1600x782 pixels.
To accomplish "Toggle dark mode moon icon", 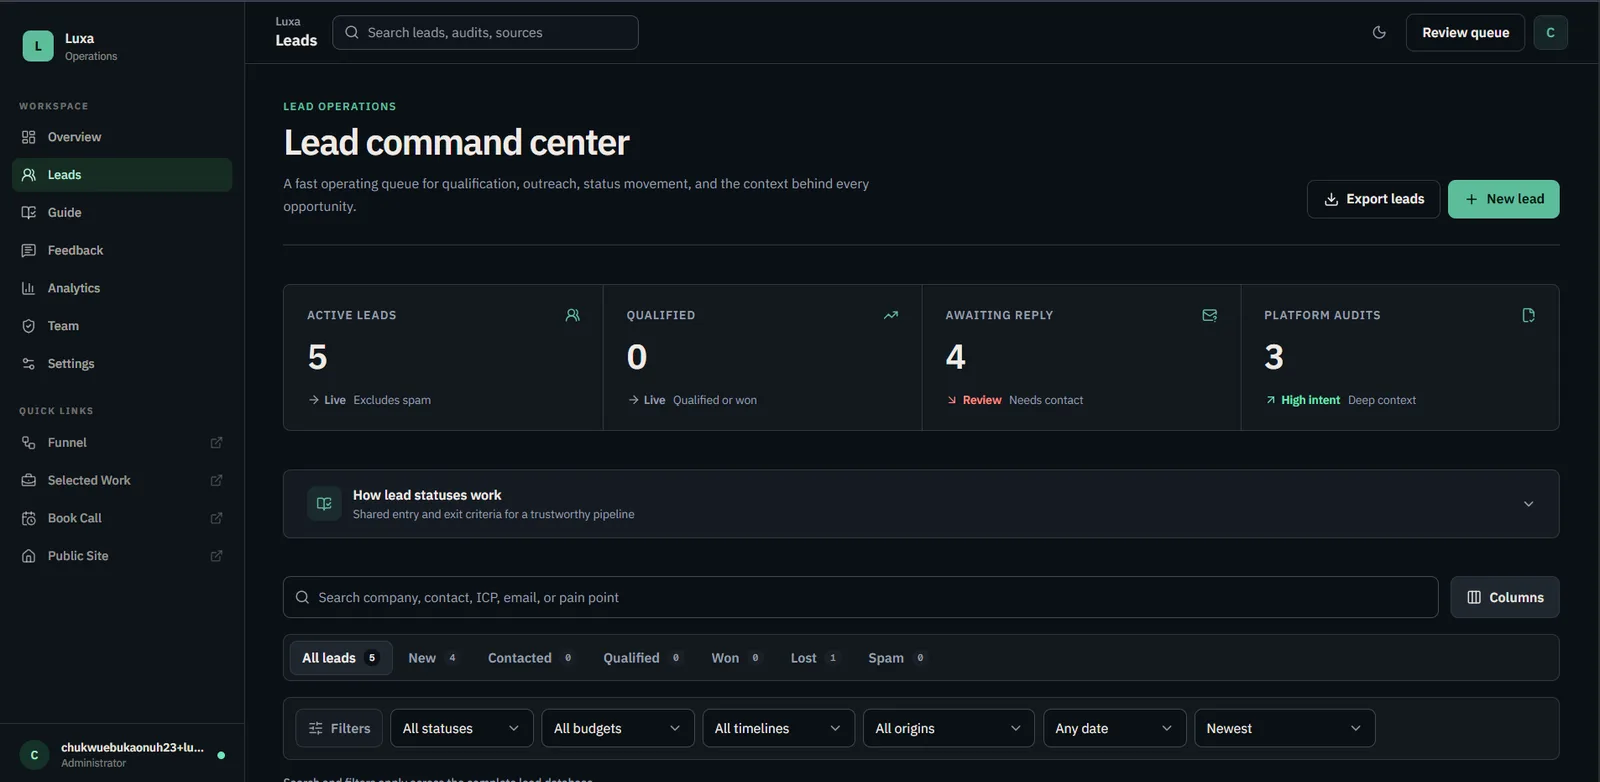I will (x=1379, y=32).
